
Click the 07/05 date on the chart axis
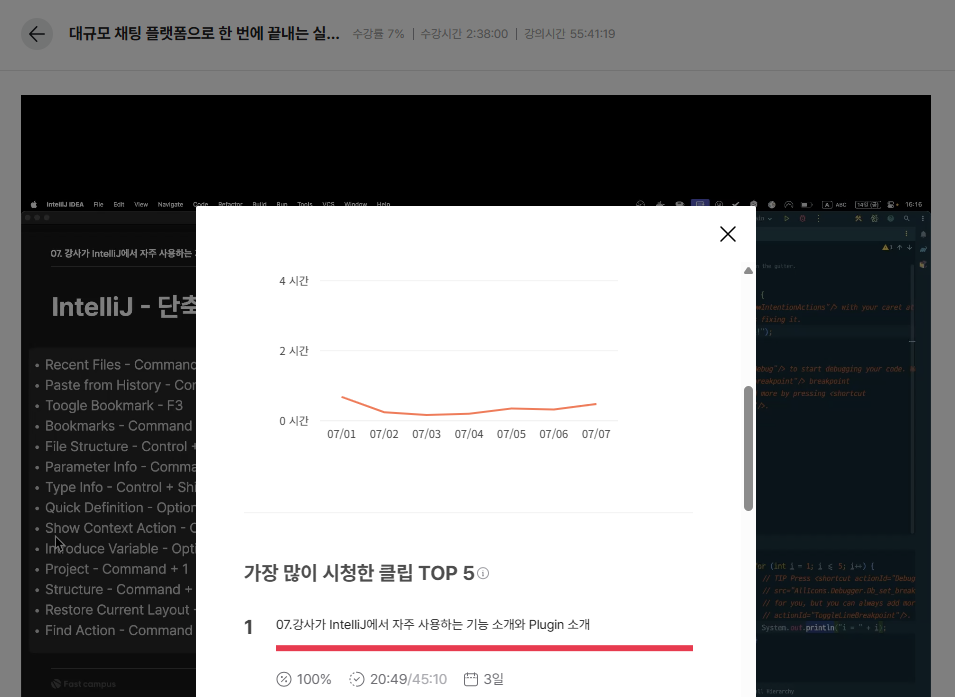[x=511, y=434]
